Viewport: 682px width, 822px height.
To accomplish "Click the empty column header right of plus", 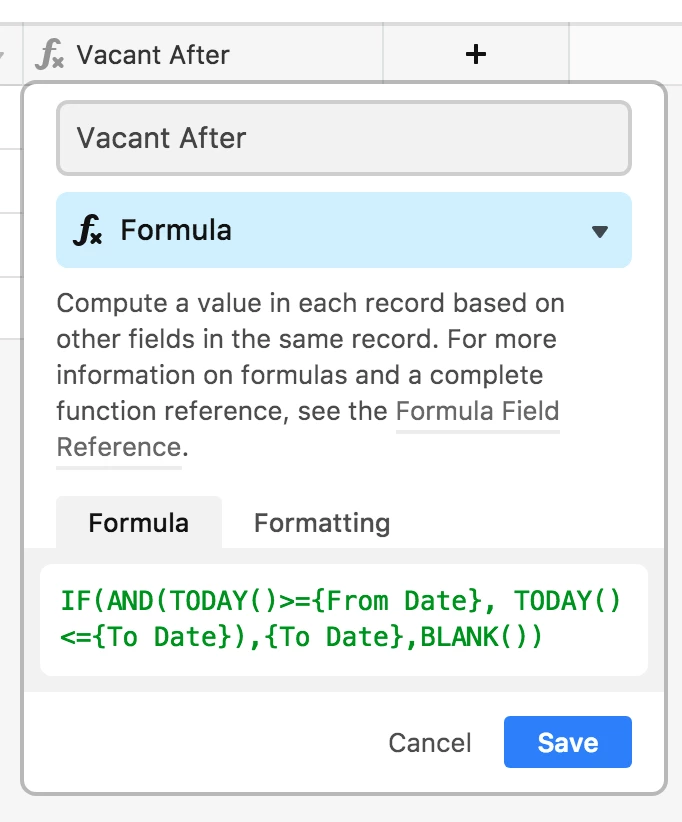I will click(x=625, y=54).
